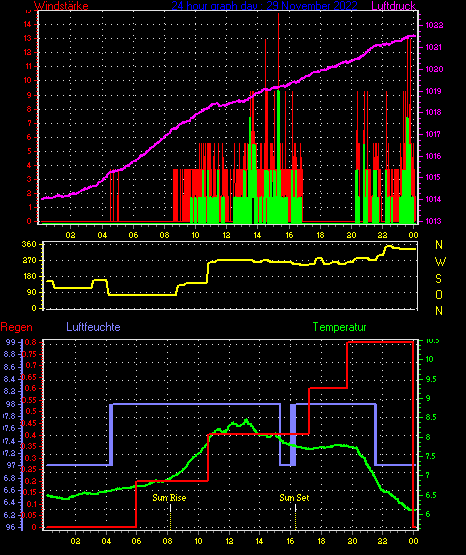Click pressure axis value 1015
466x555 pixels.
tap(434, 177)
